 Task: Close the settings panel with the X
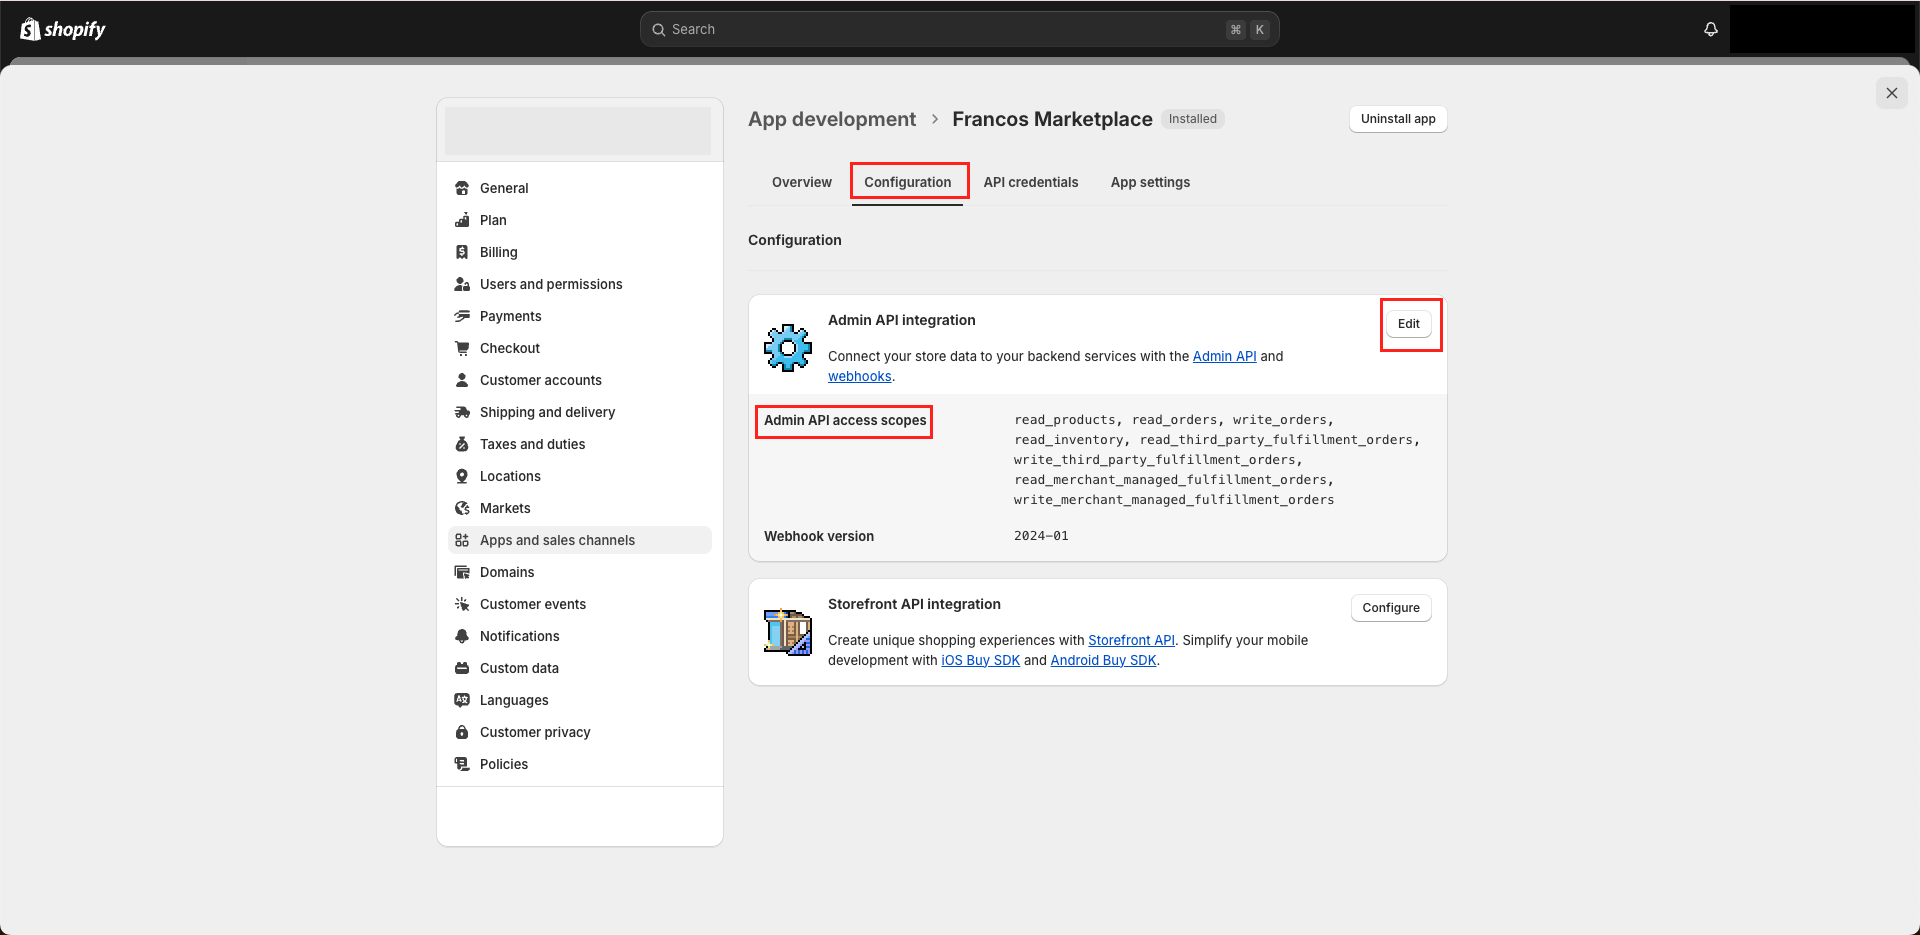tap(1891, 93)
